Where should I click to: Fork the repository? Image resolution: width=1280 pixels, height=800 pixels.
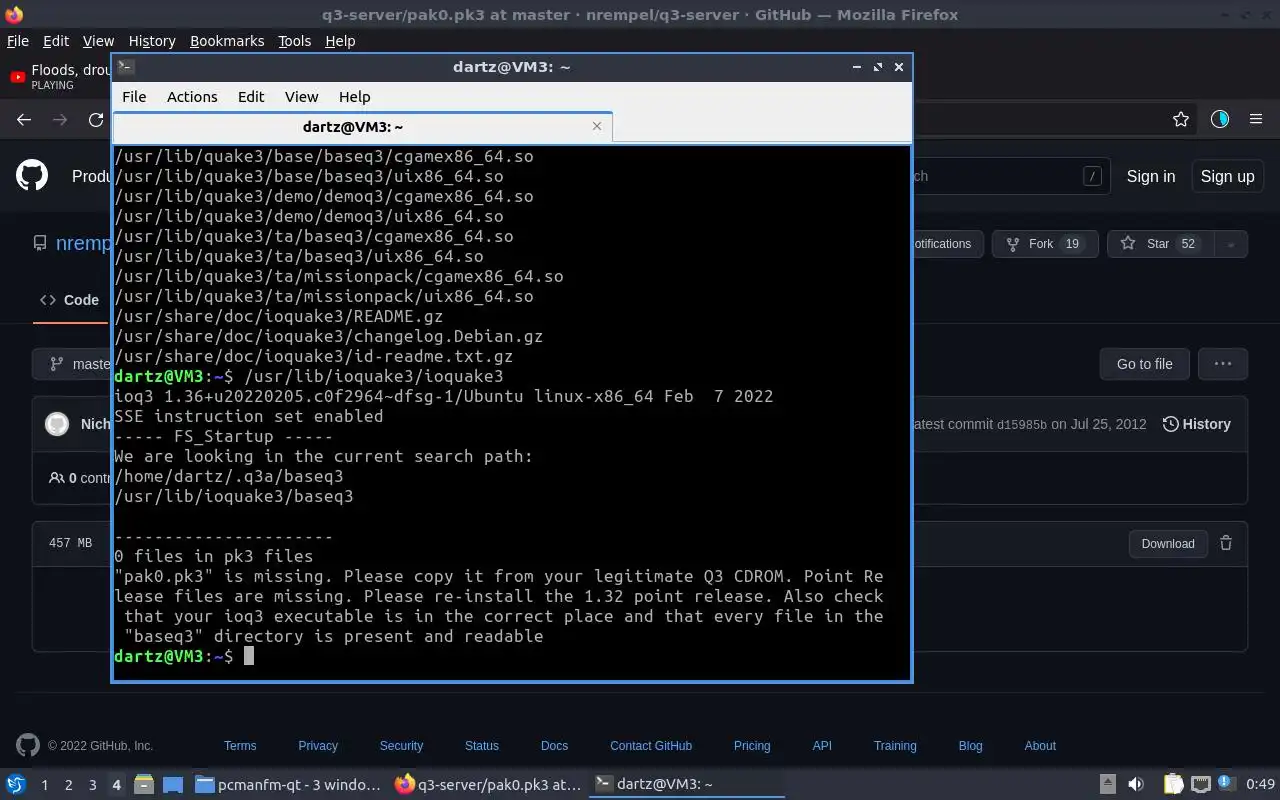coord(1045,244)
